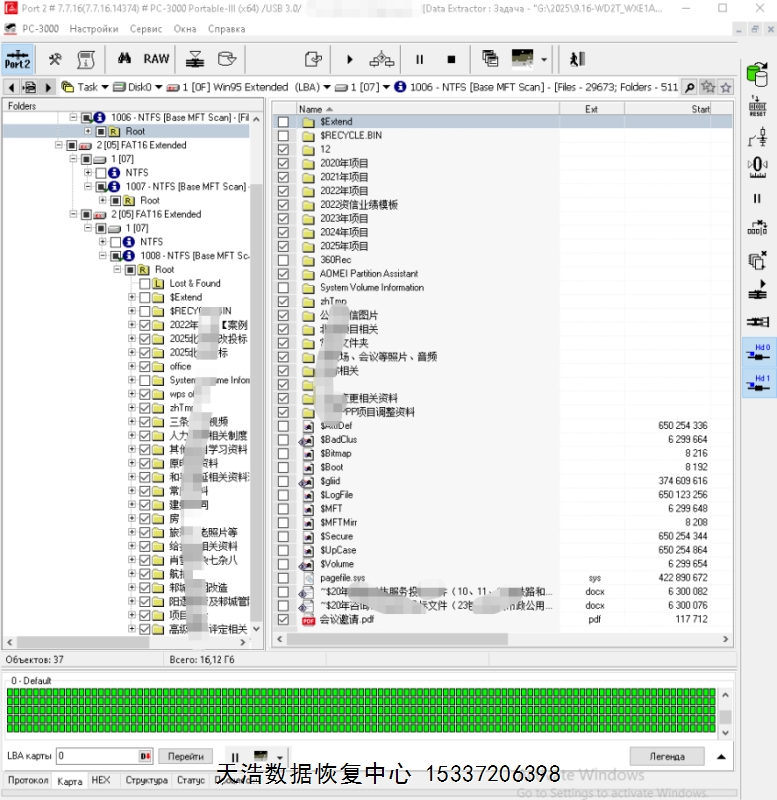This screenshot has height=800, width=777.
Task: Click the Port 2 toolbar button
Action: click(x=18, y=59)
